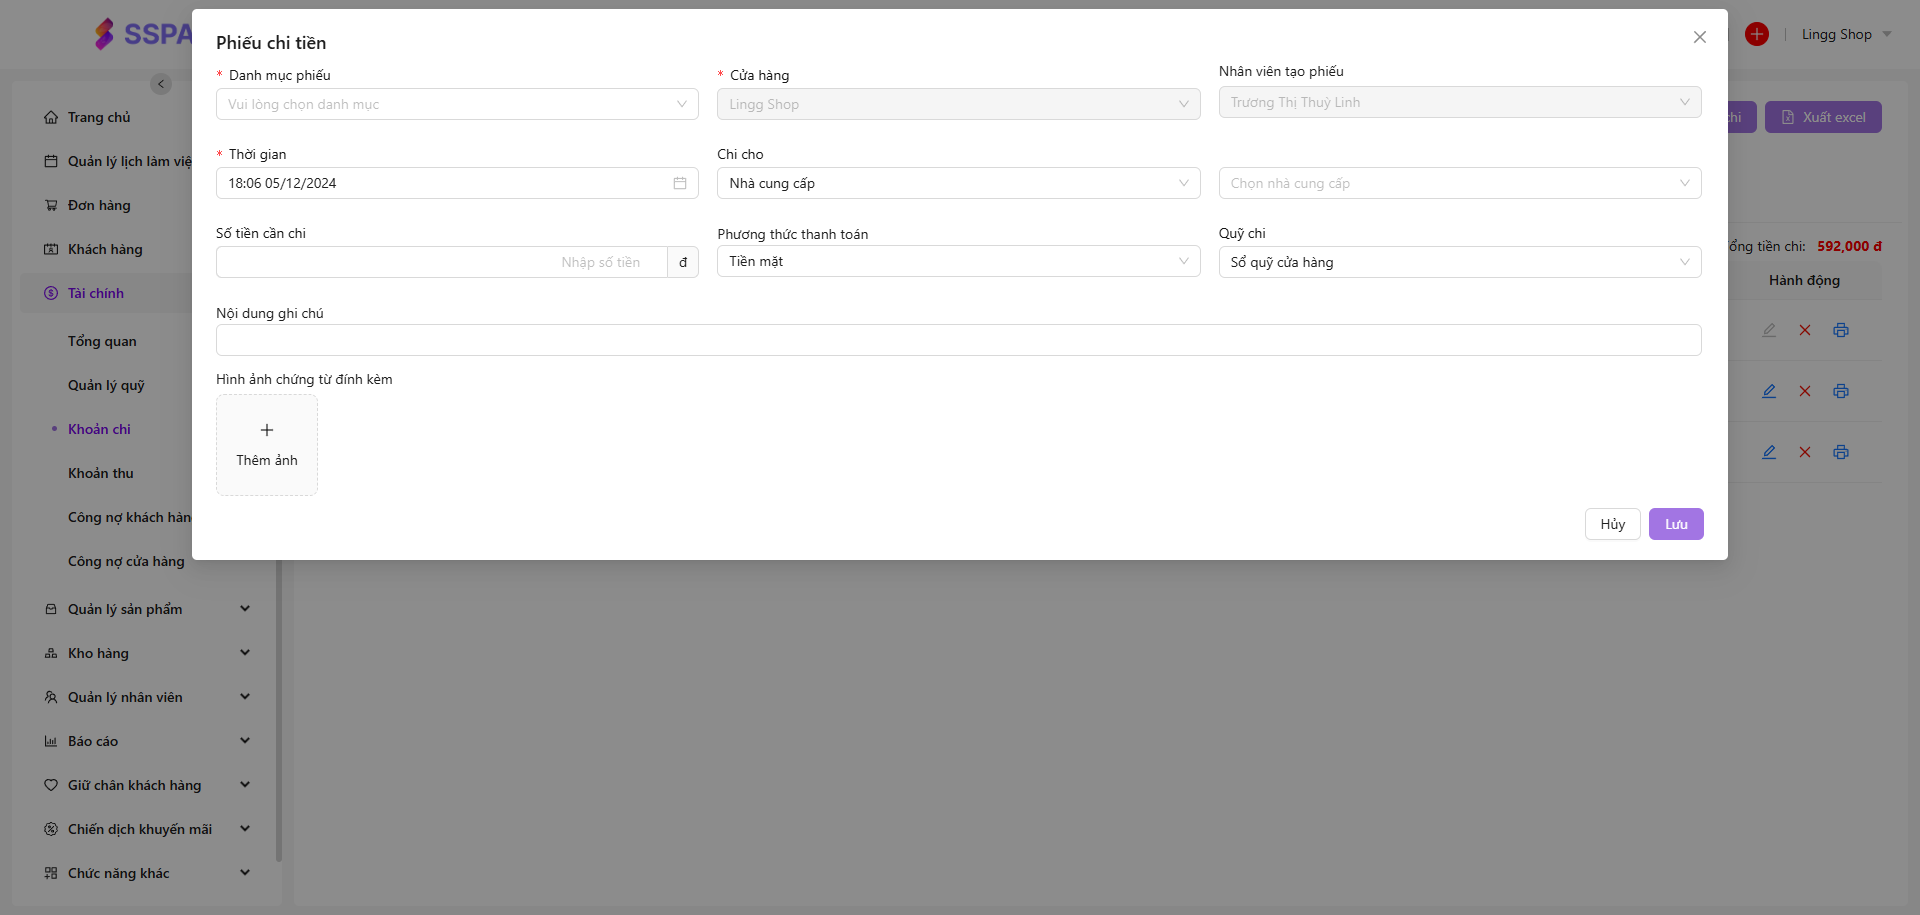Viewport: 1920px width, 915px height.
Task: Open the calendar icon in Thời gian
Action: click(680, 183)
